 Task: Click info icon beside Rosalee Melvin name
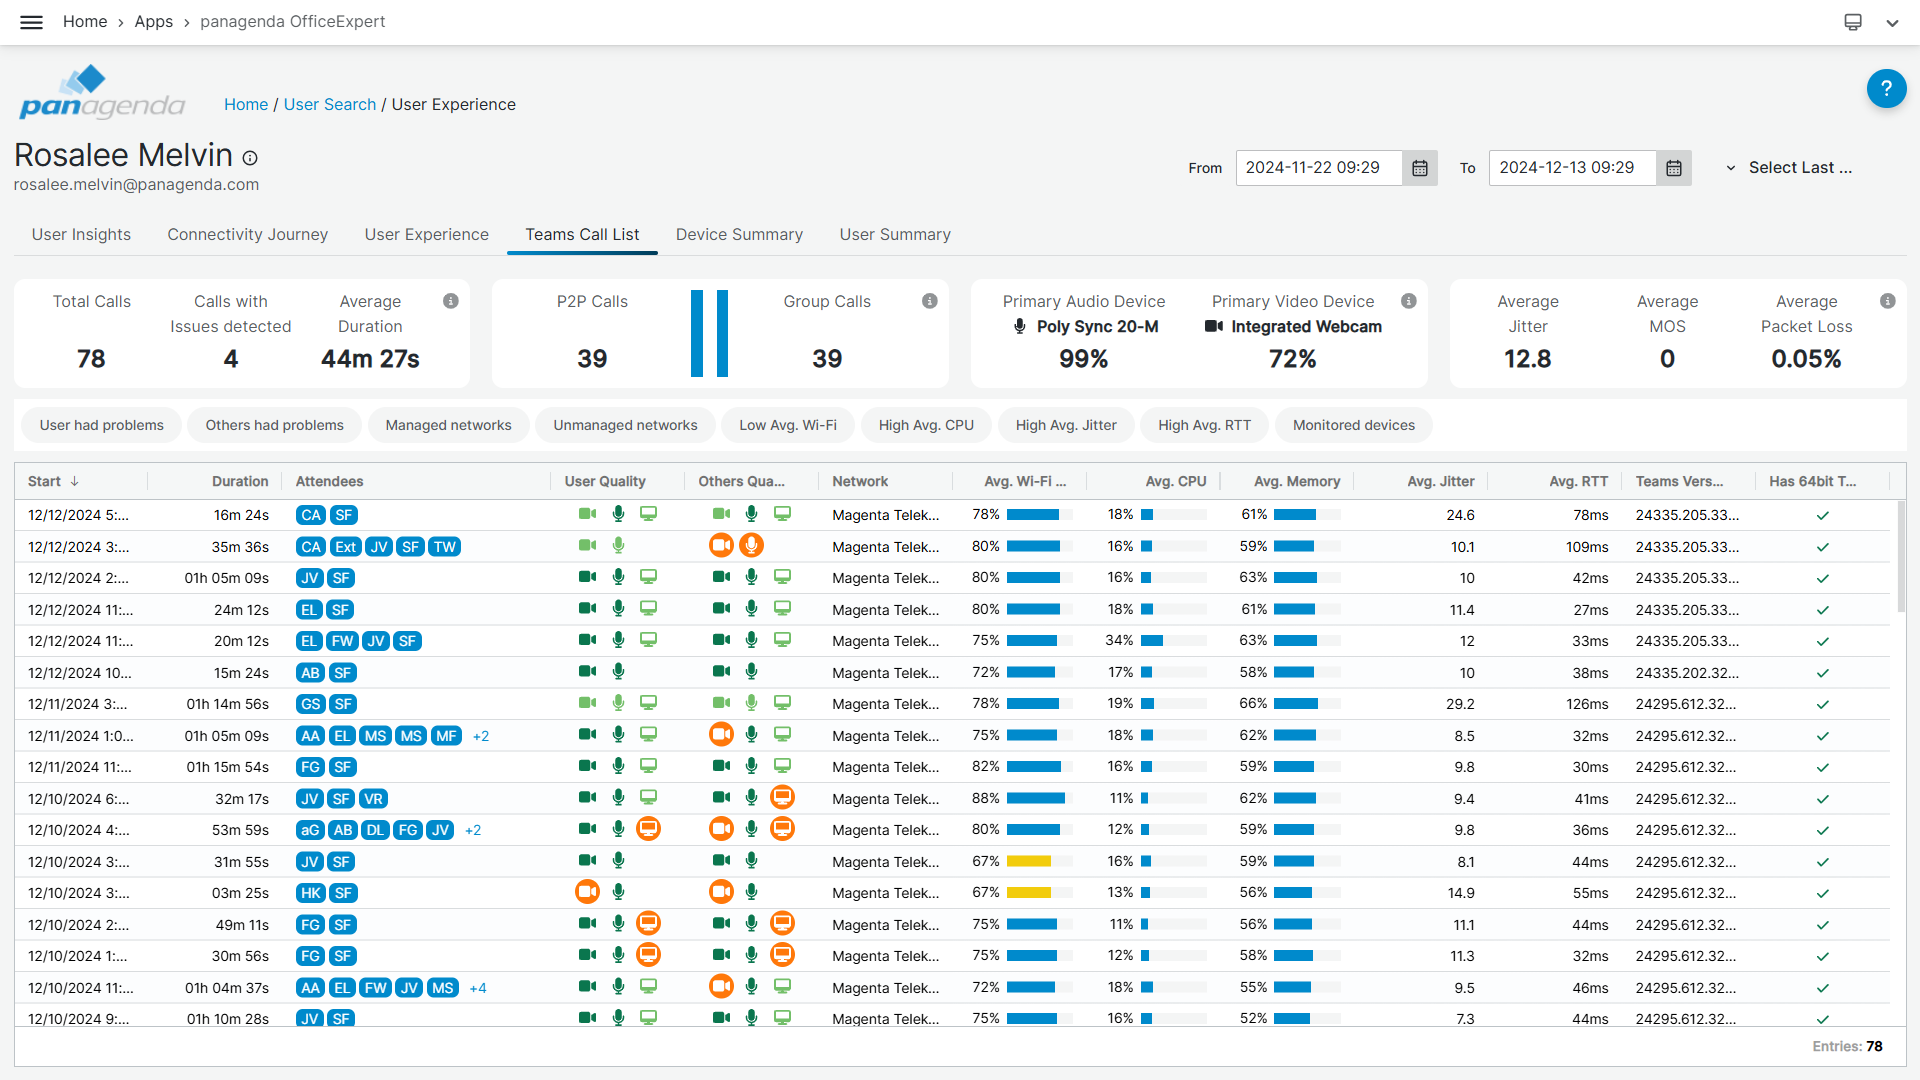click(250, 158)
